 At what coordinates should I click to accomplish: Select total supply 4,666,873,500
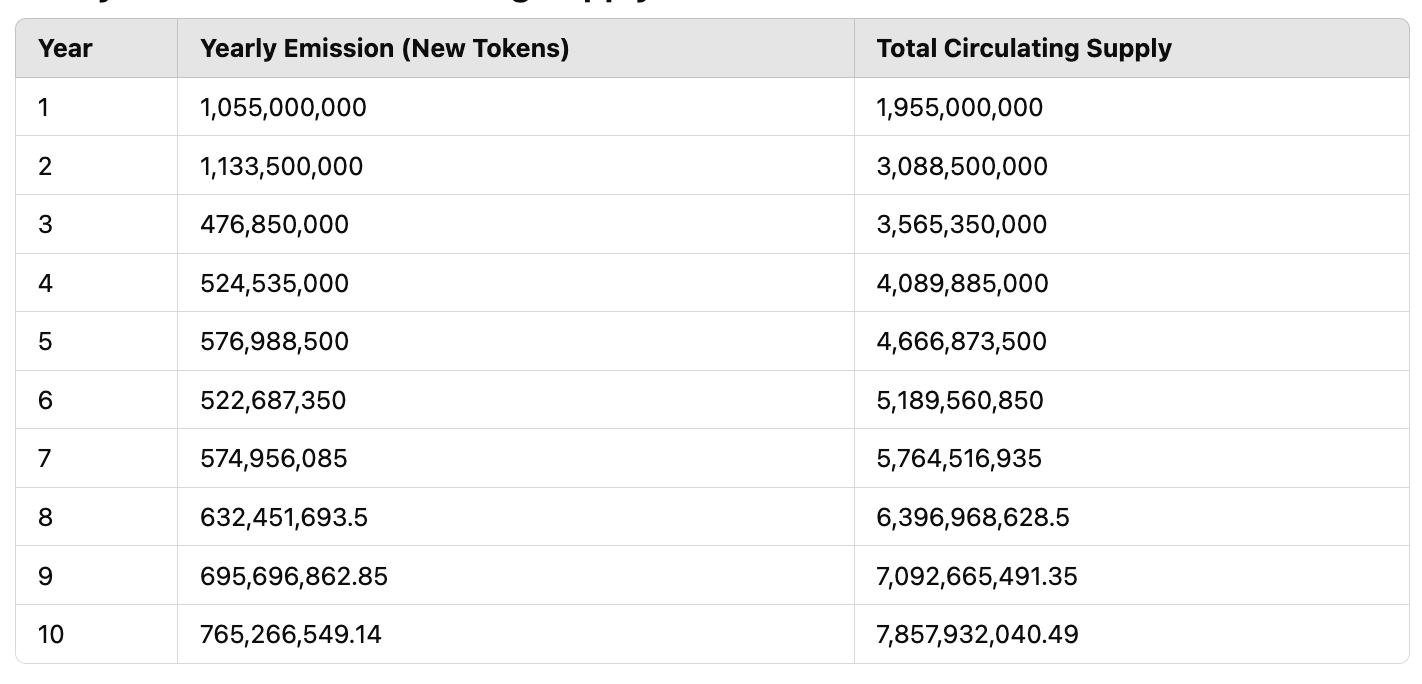pos(962,341)
